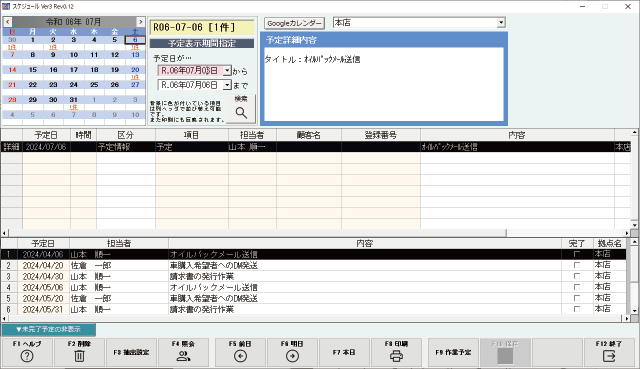Show previous month in the calendar

[7, 22]
